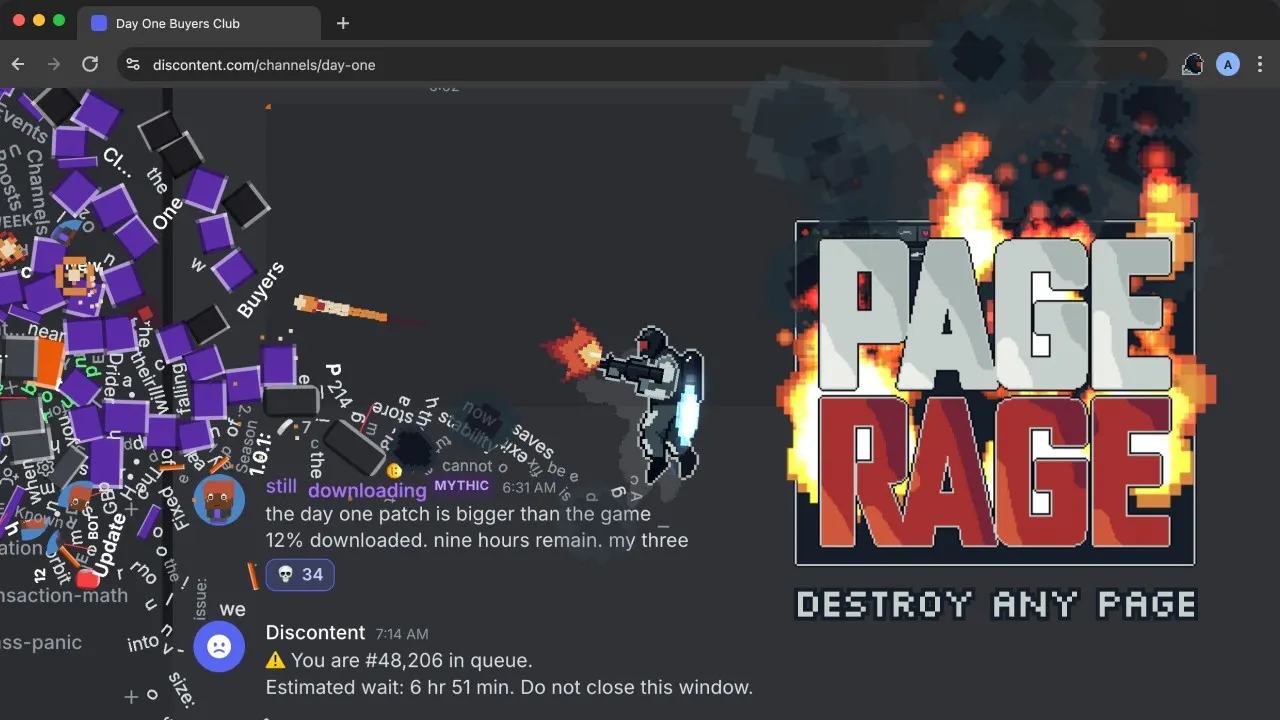Click the '12% downloaded. nine hours remain' line
1280x720 pixels.
[x=477, y=541]
